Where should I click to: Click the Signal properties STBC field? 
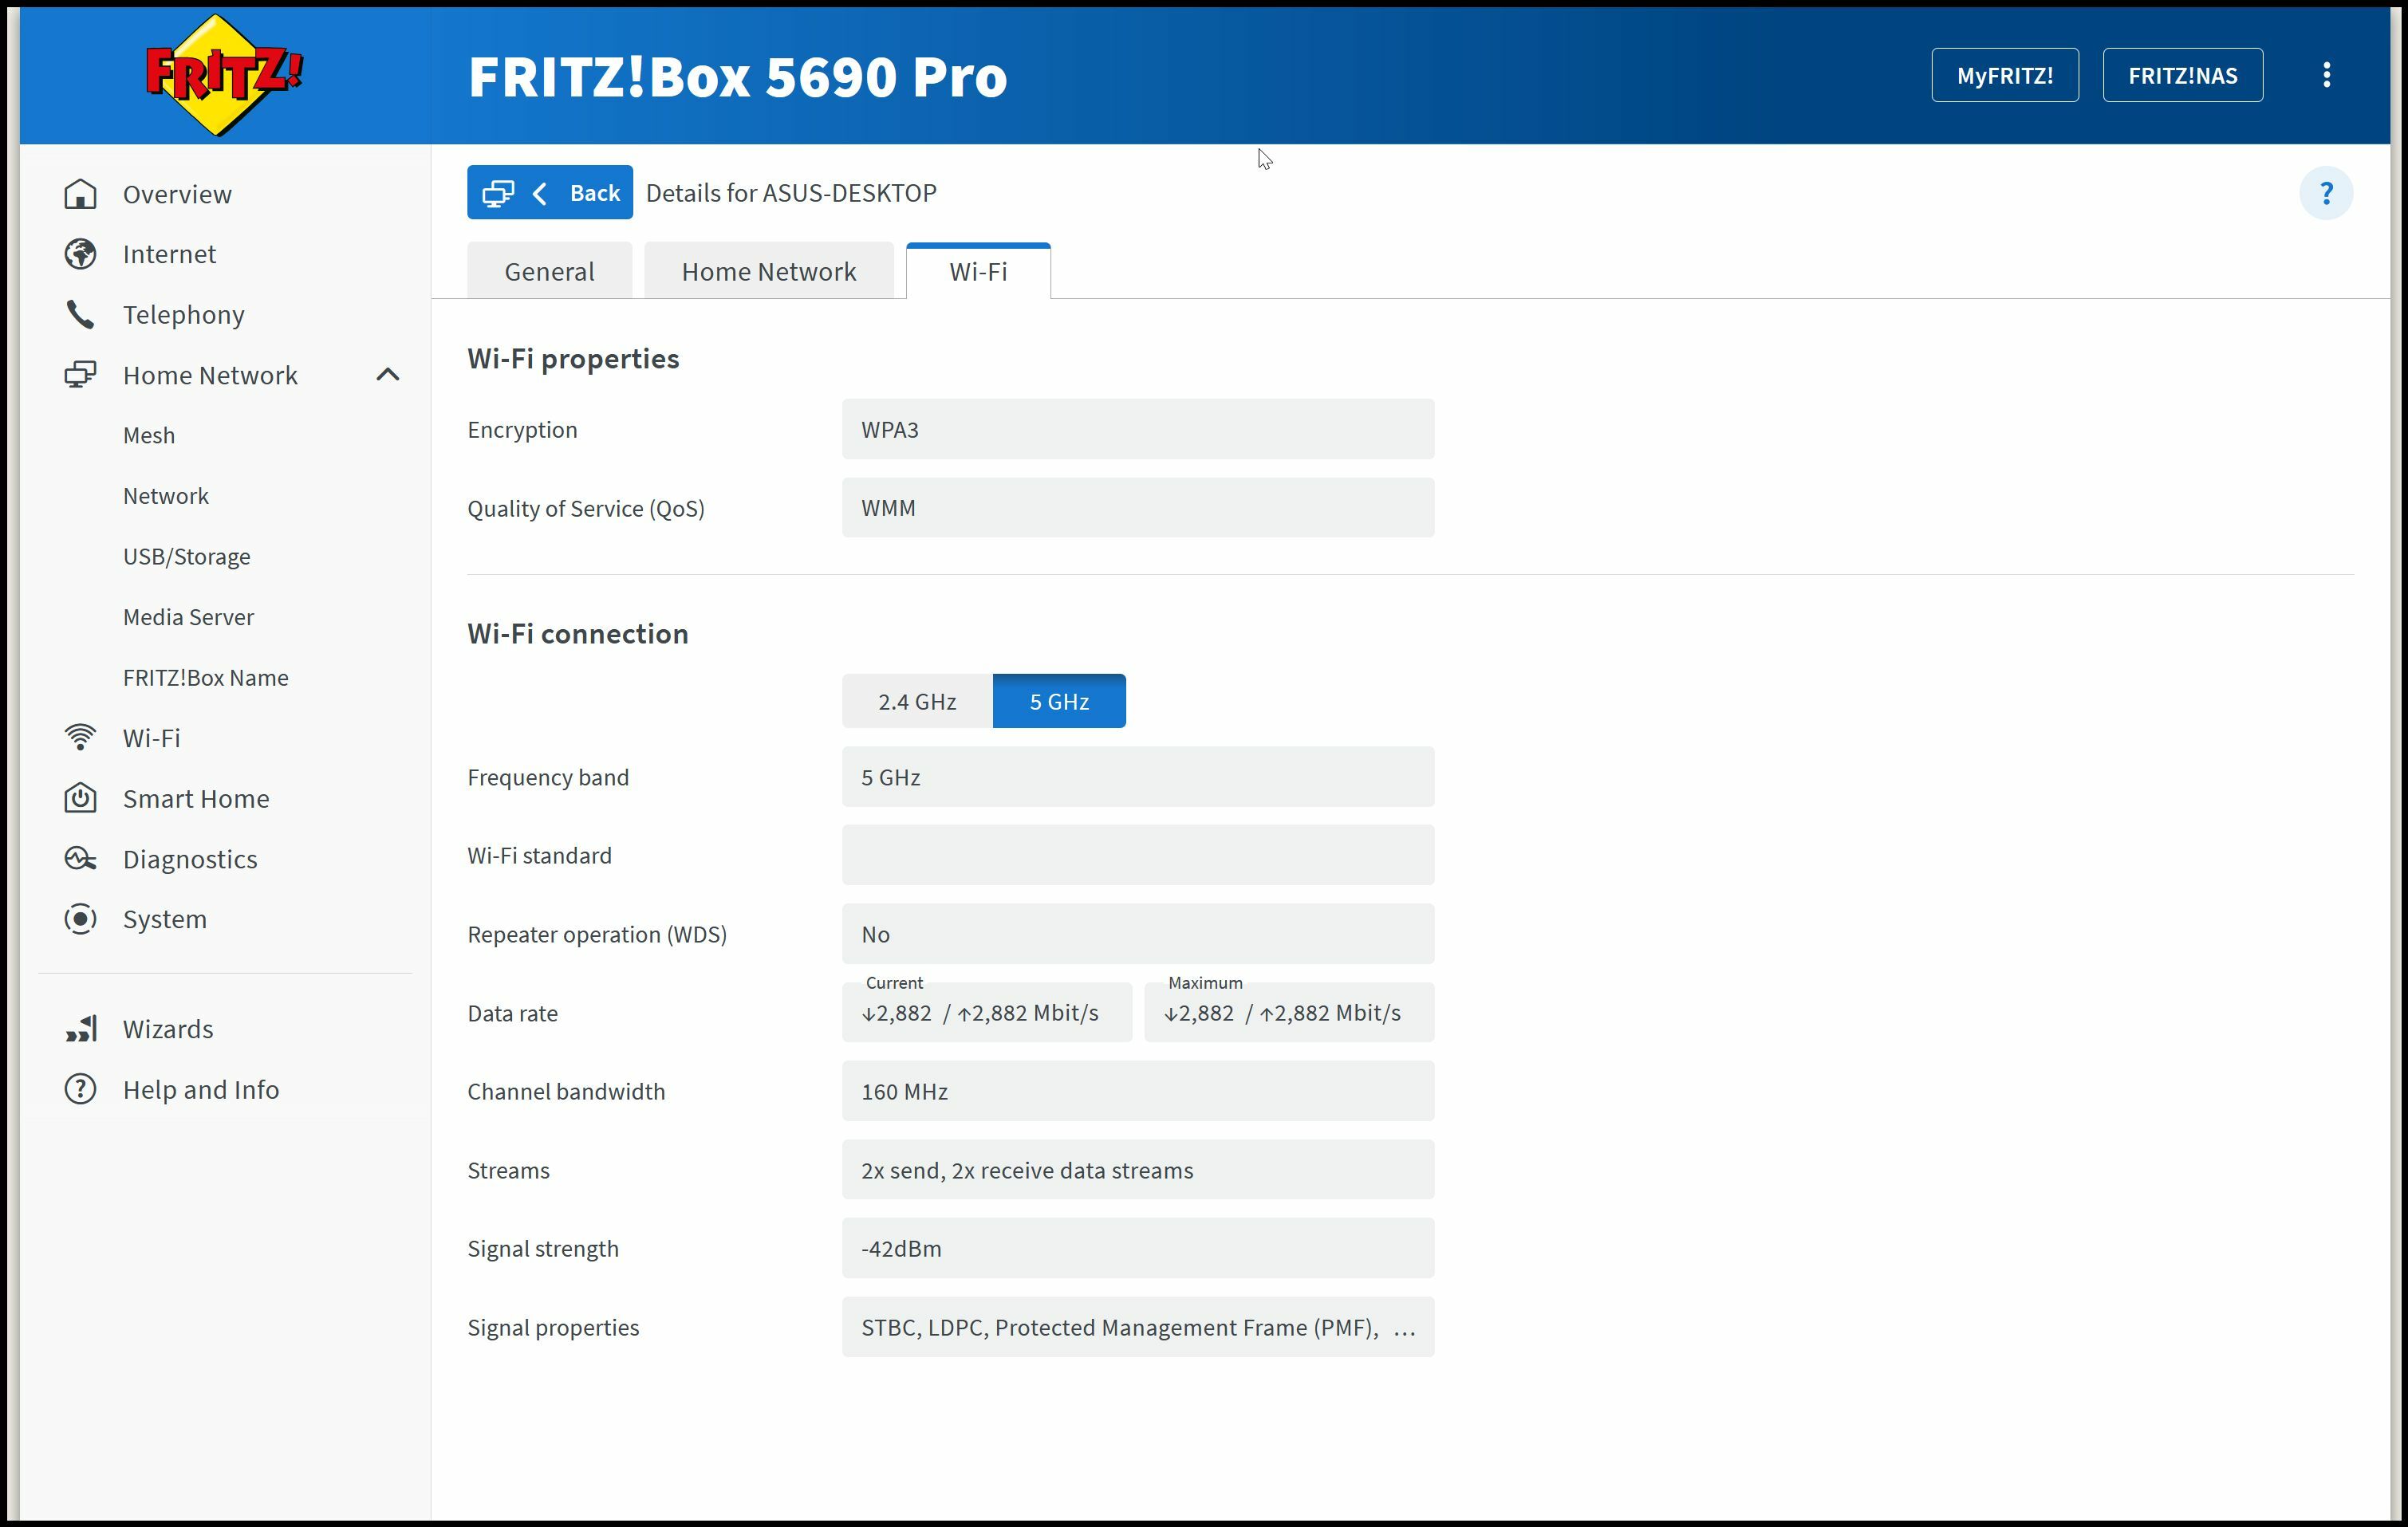coord(1138,1328)
